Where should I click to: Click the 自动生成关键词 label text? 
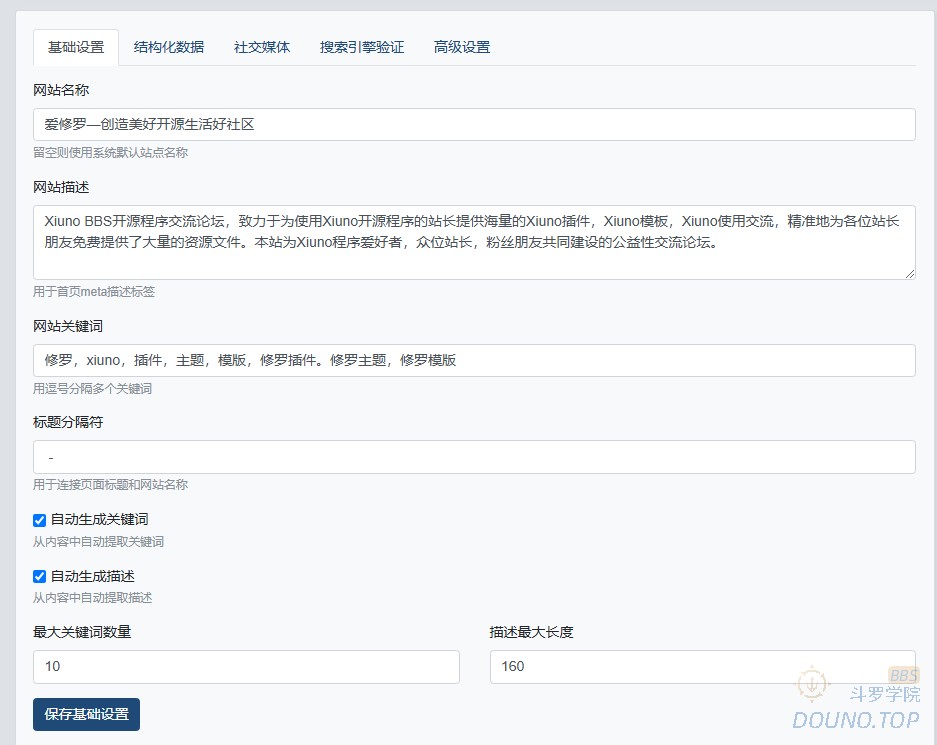[x=99, y=520]
